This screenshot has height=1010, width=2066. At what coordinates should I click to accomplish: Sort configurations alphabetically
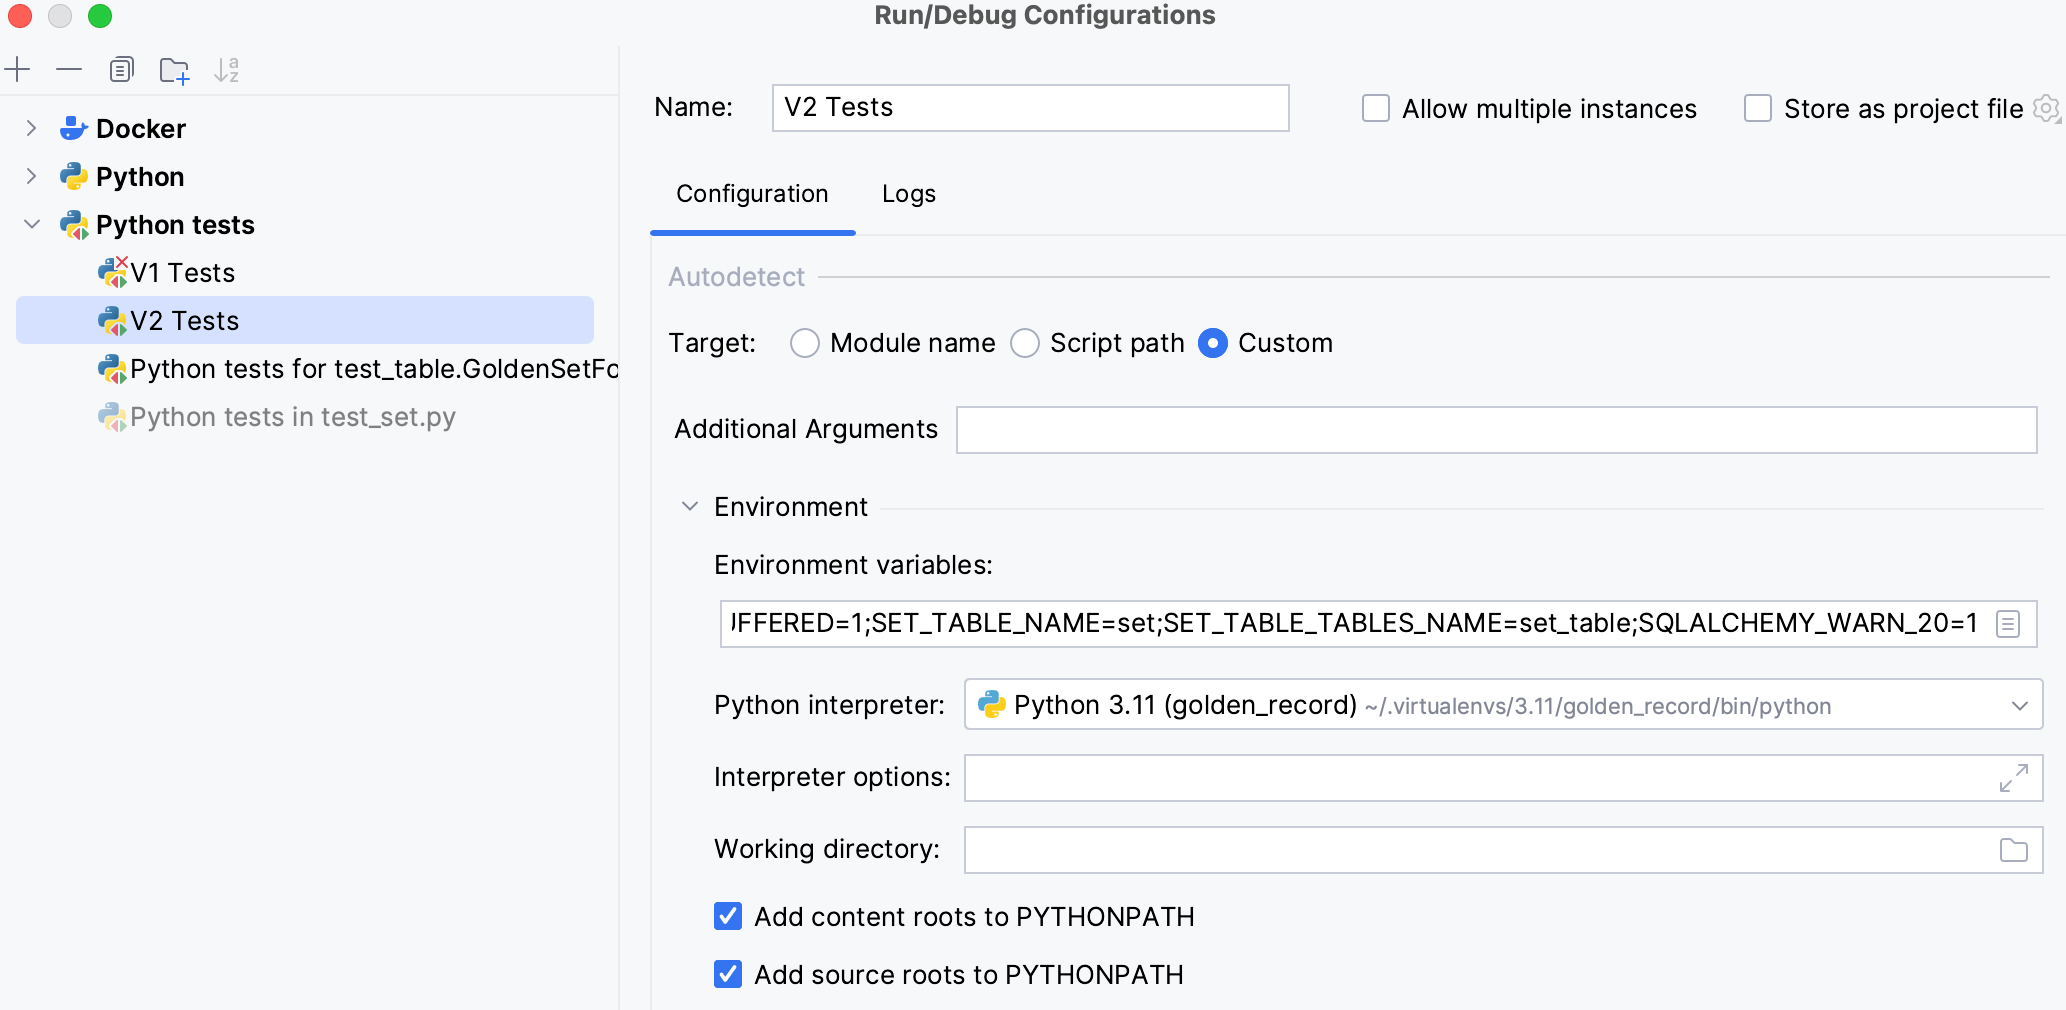(x=227, y=70)
